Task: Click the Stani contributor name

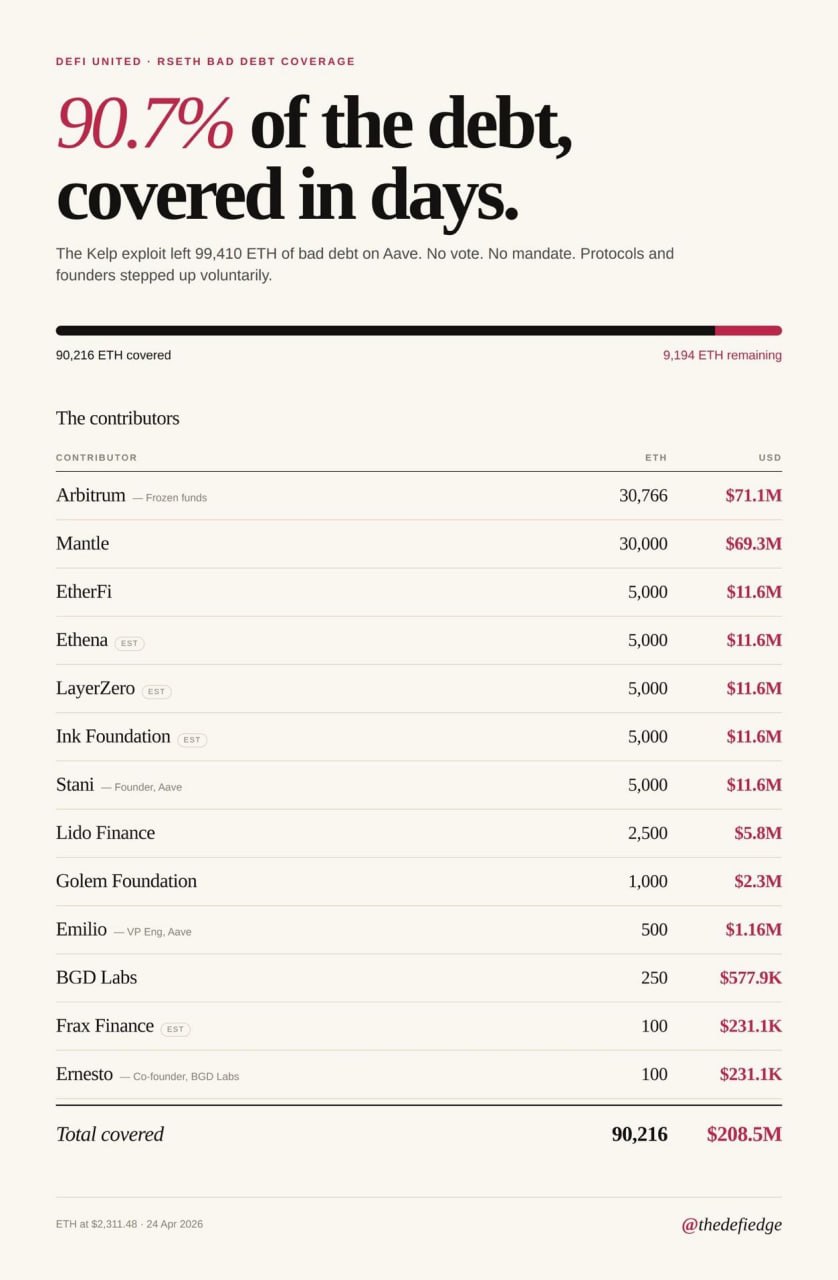Action: [75, 785]
